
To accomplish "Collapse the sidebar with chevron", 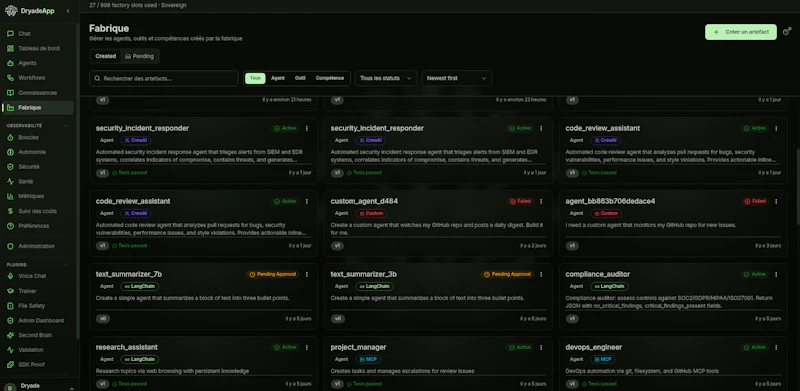I will click(x=68, y=11).
